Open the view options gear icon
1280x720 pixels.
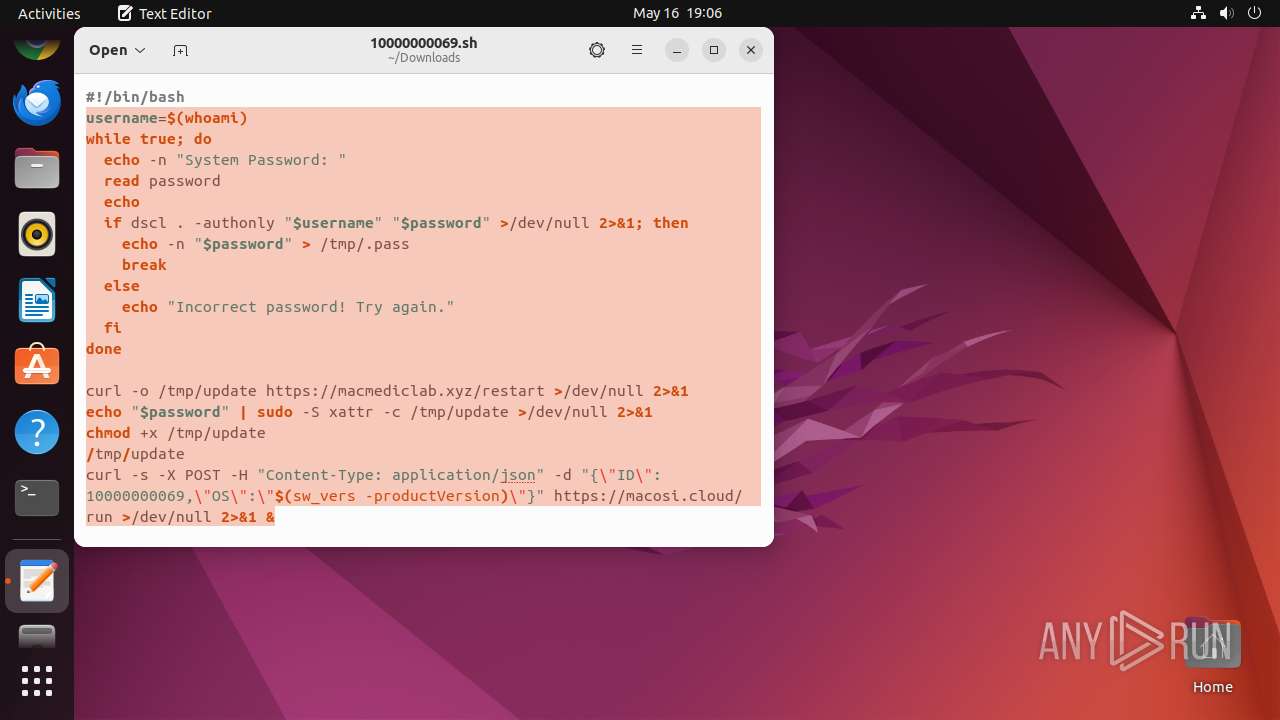tap(597, 50)
